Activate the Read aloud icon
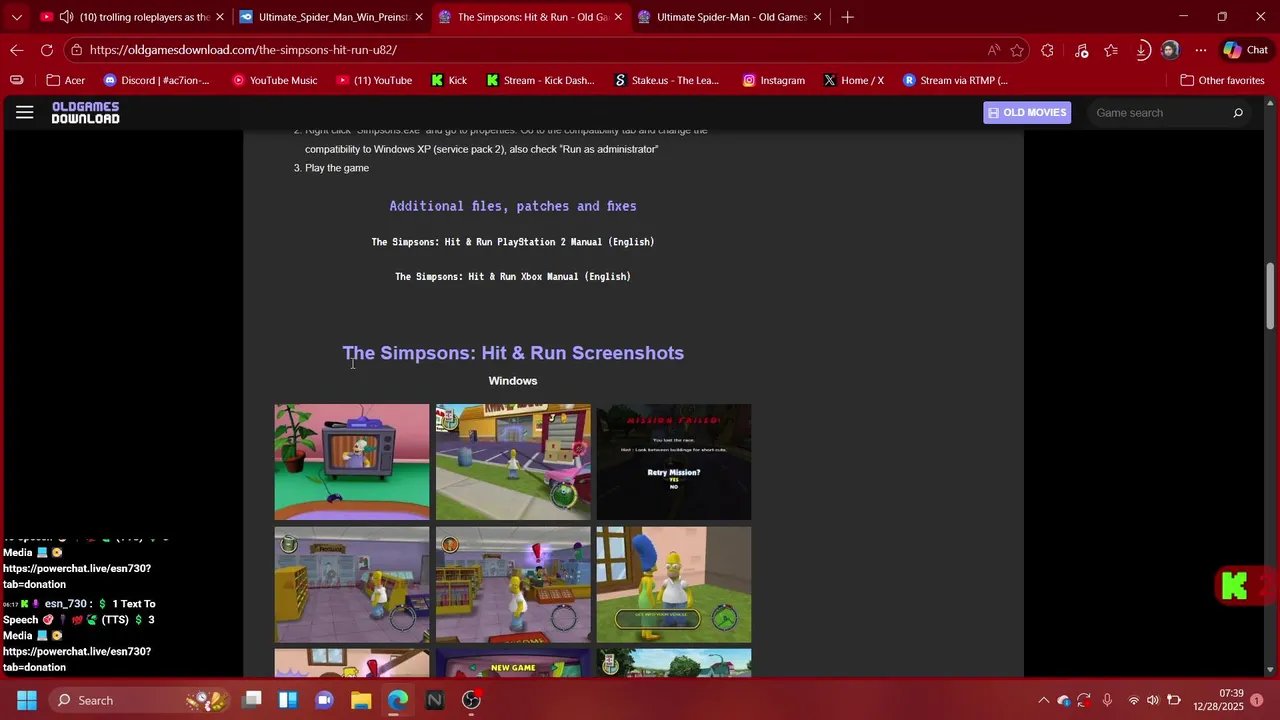This screenshot has height=720, width=1280. [x=993, y=50]
